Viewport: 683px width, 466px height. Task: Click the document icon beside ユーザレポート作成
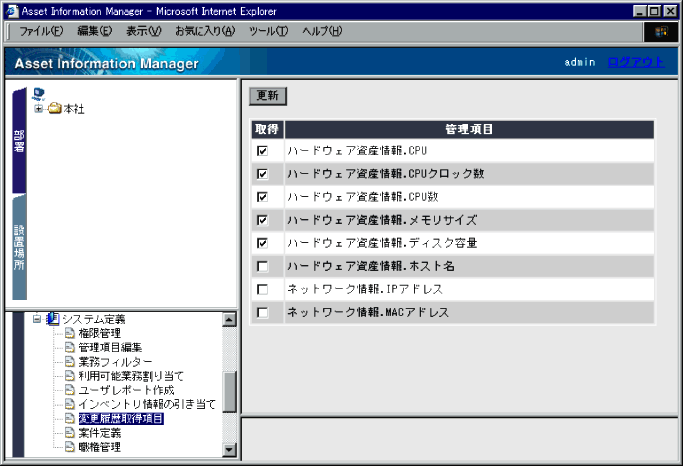70,389
